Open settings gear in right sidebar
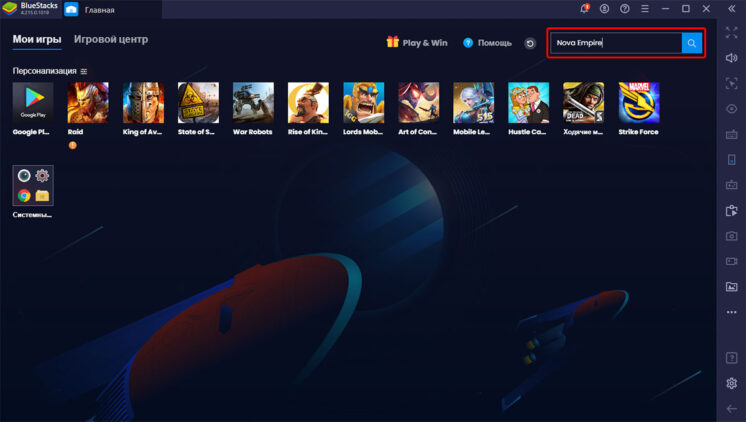This screenshot has width=746, height=422. pyautogui.click(x=731, y=383)
